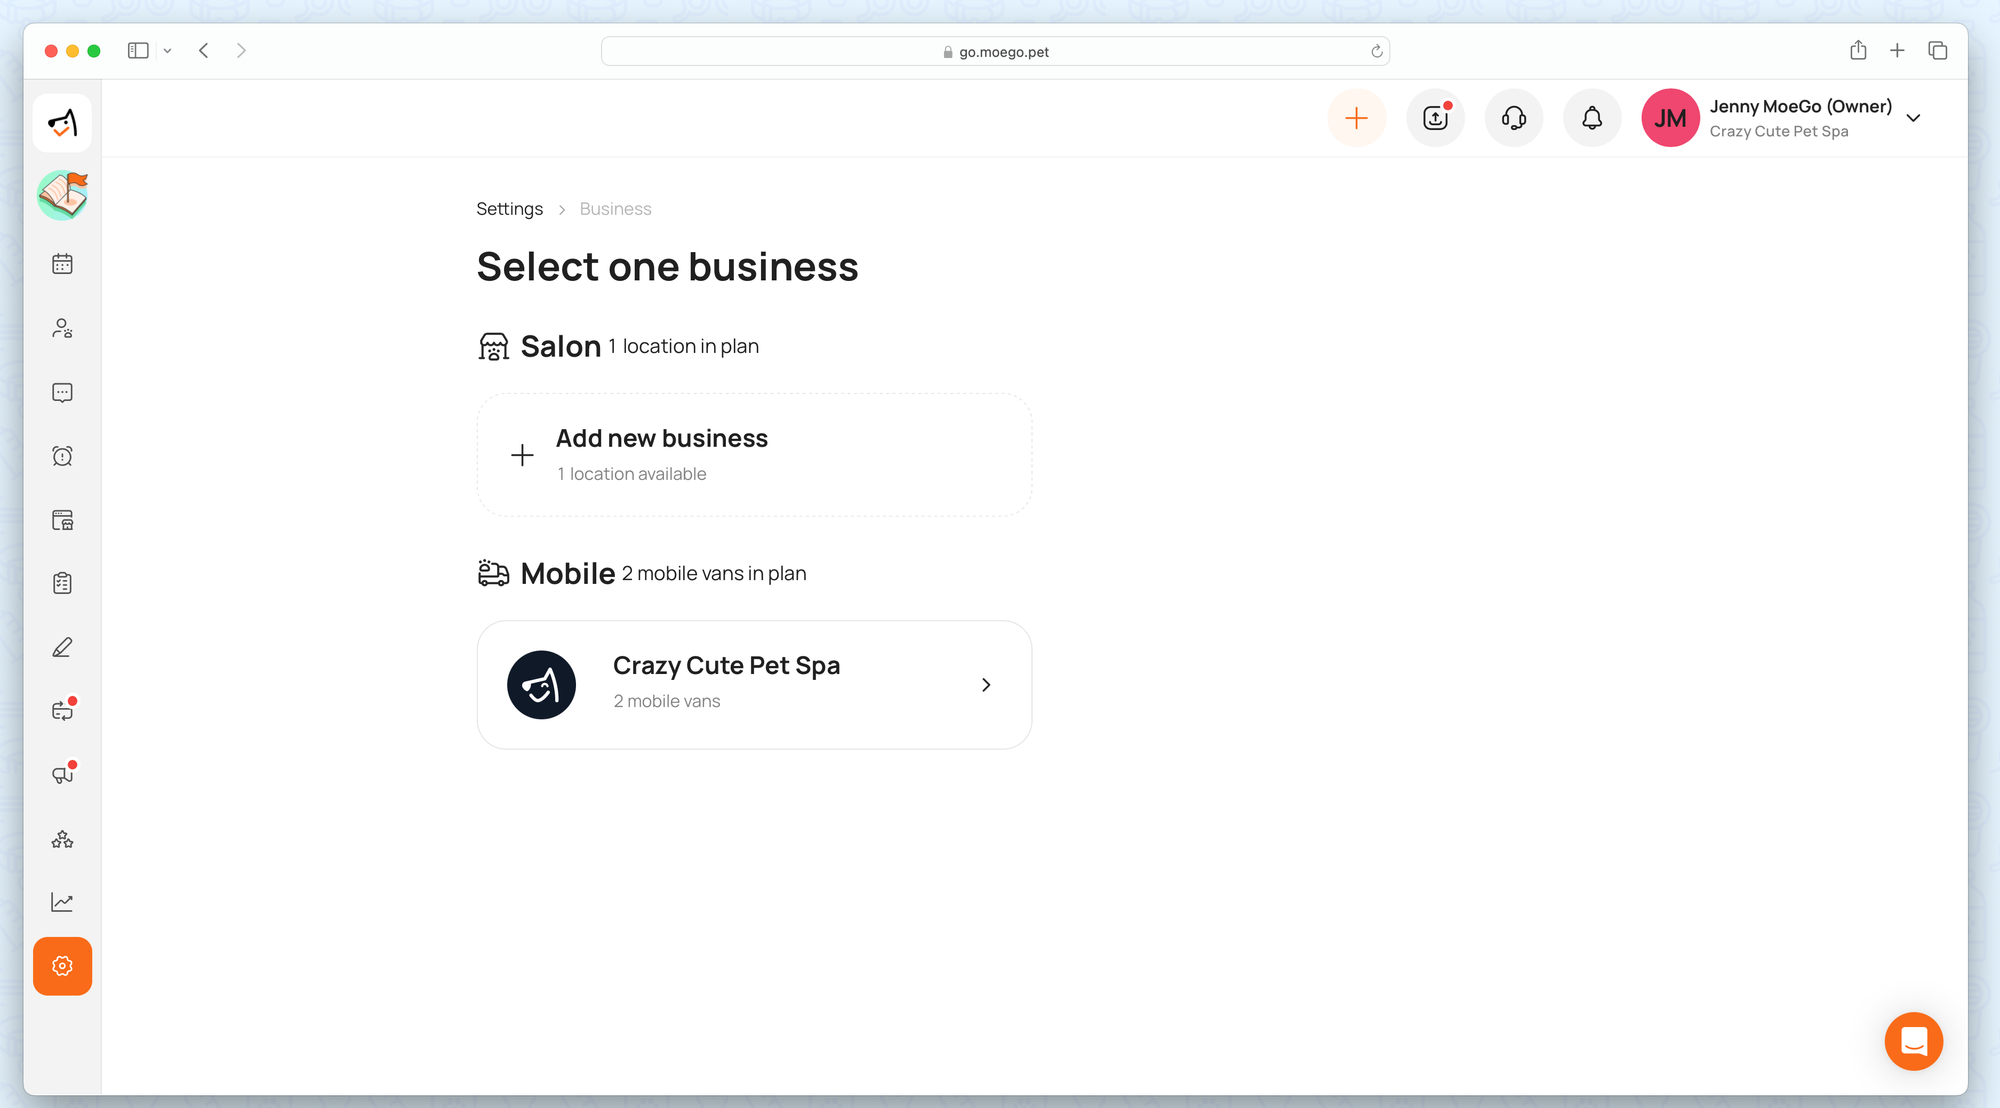Open Crazy Cute Pet Spa chevron arrow
This screenshot has width=2000, height=1108.
(986, 685)
